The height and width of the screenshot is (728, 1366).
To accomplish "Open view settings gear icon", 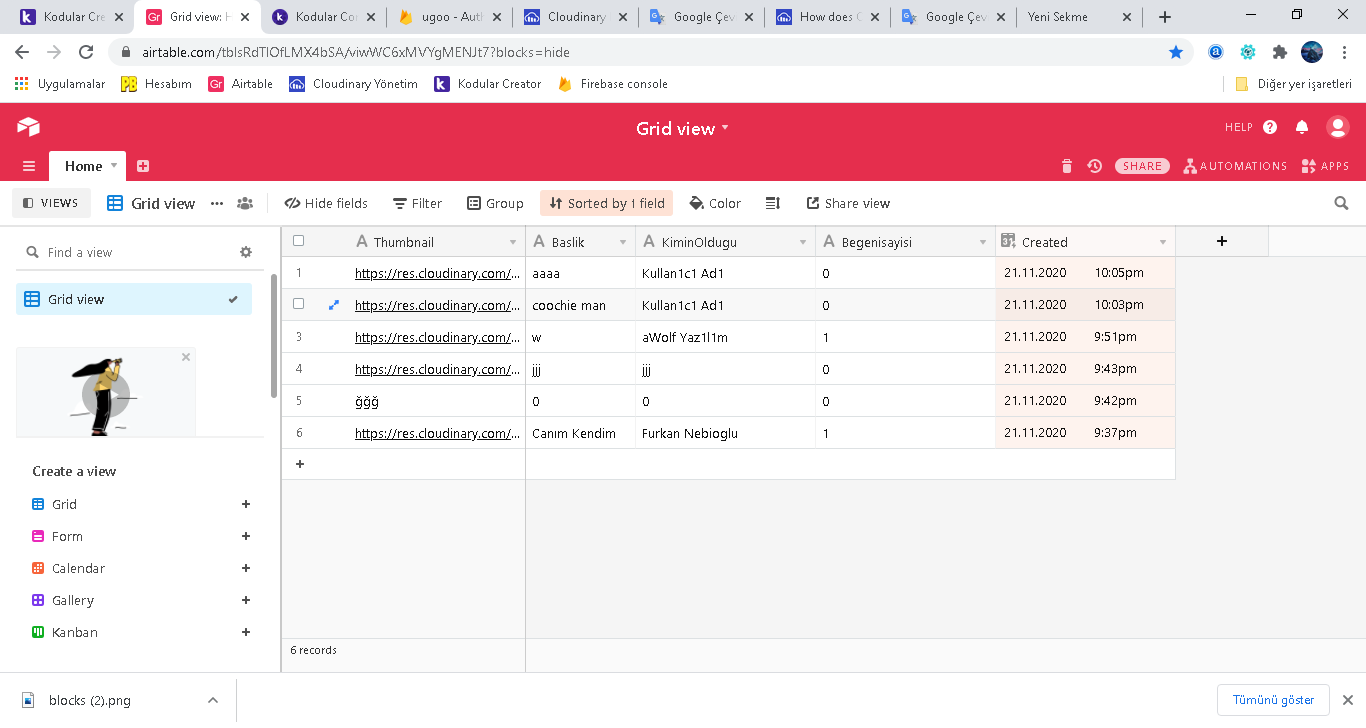I will click(x=246, y=252).
